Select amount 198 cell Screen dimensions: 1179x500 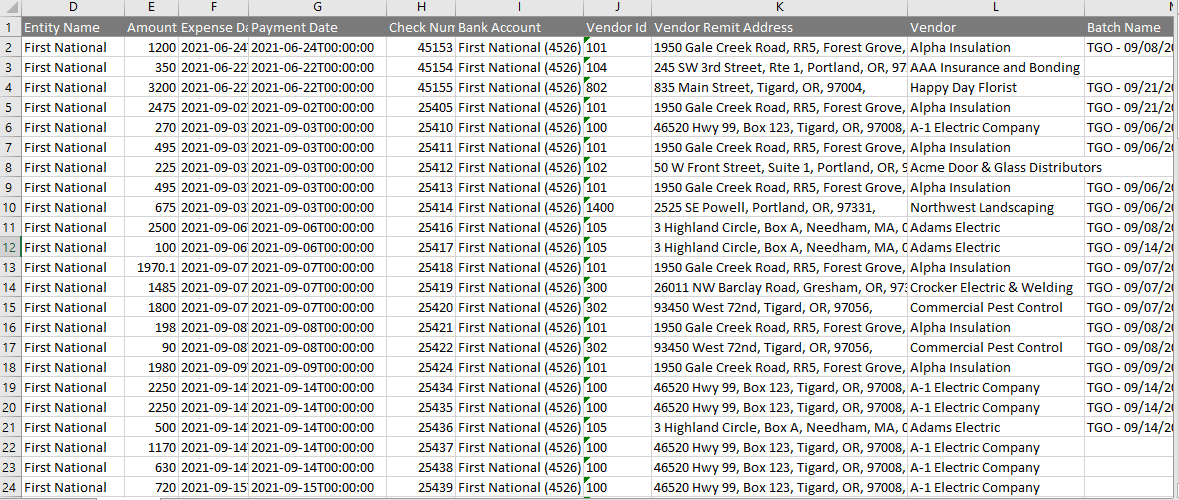152,327
